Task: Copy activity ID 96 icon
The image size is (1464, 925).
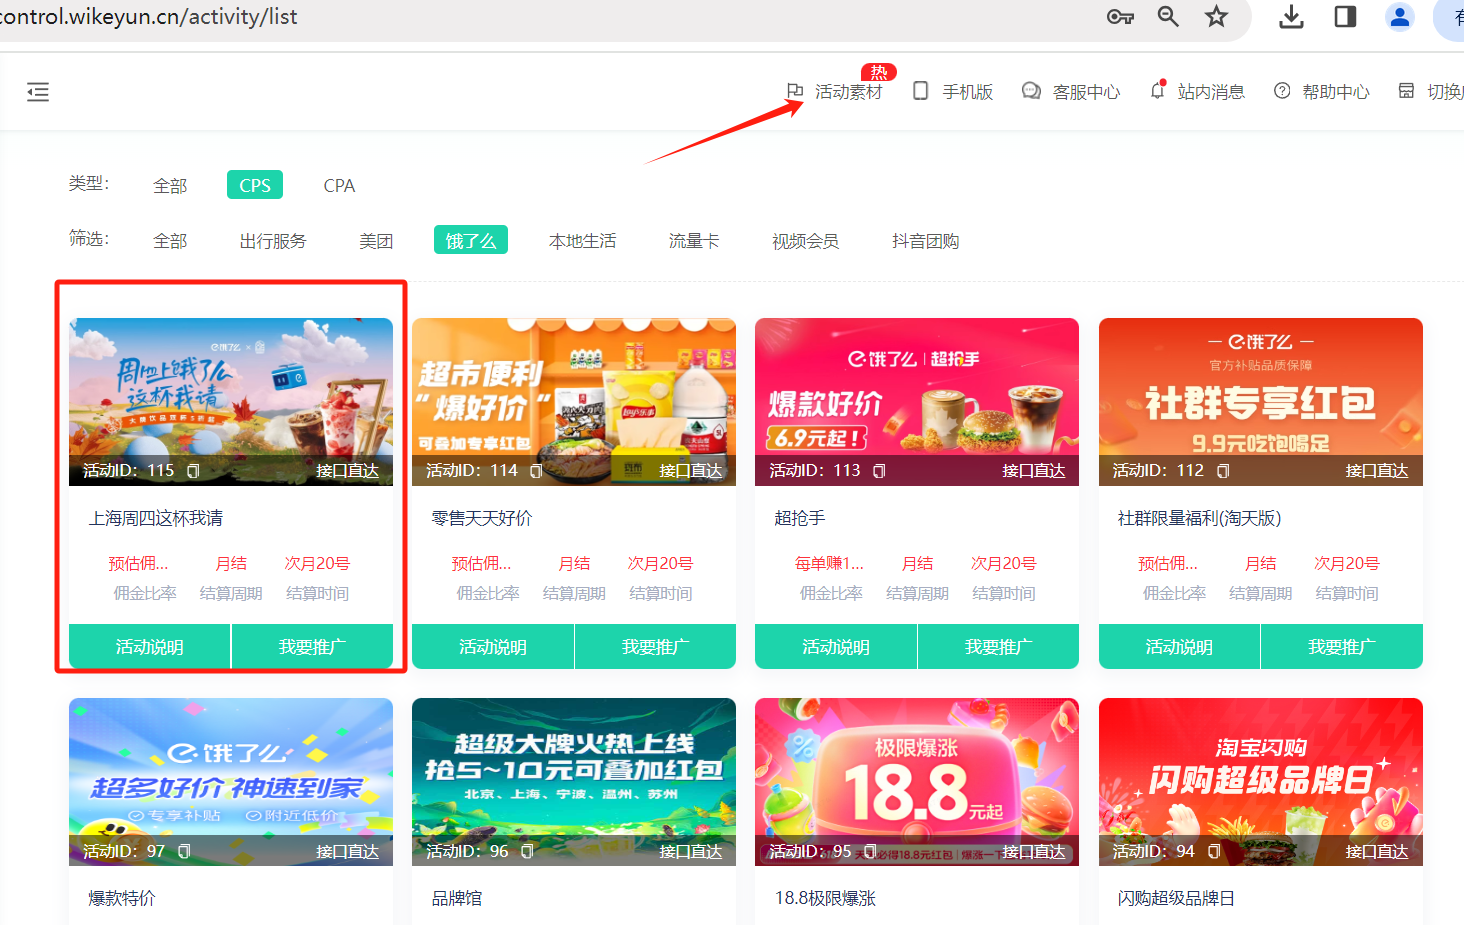Action: click(527, 851)
